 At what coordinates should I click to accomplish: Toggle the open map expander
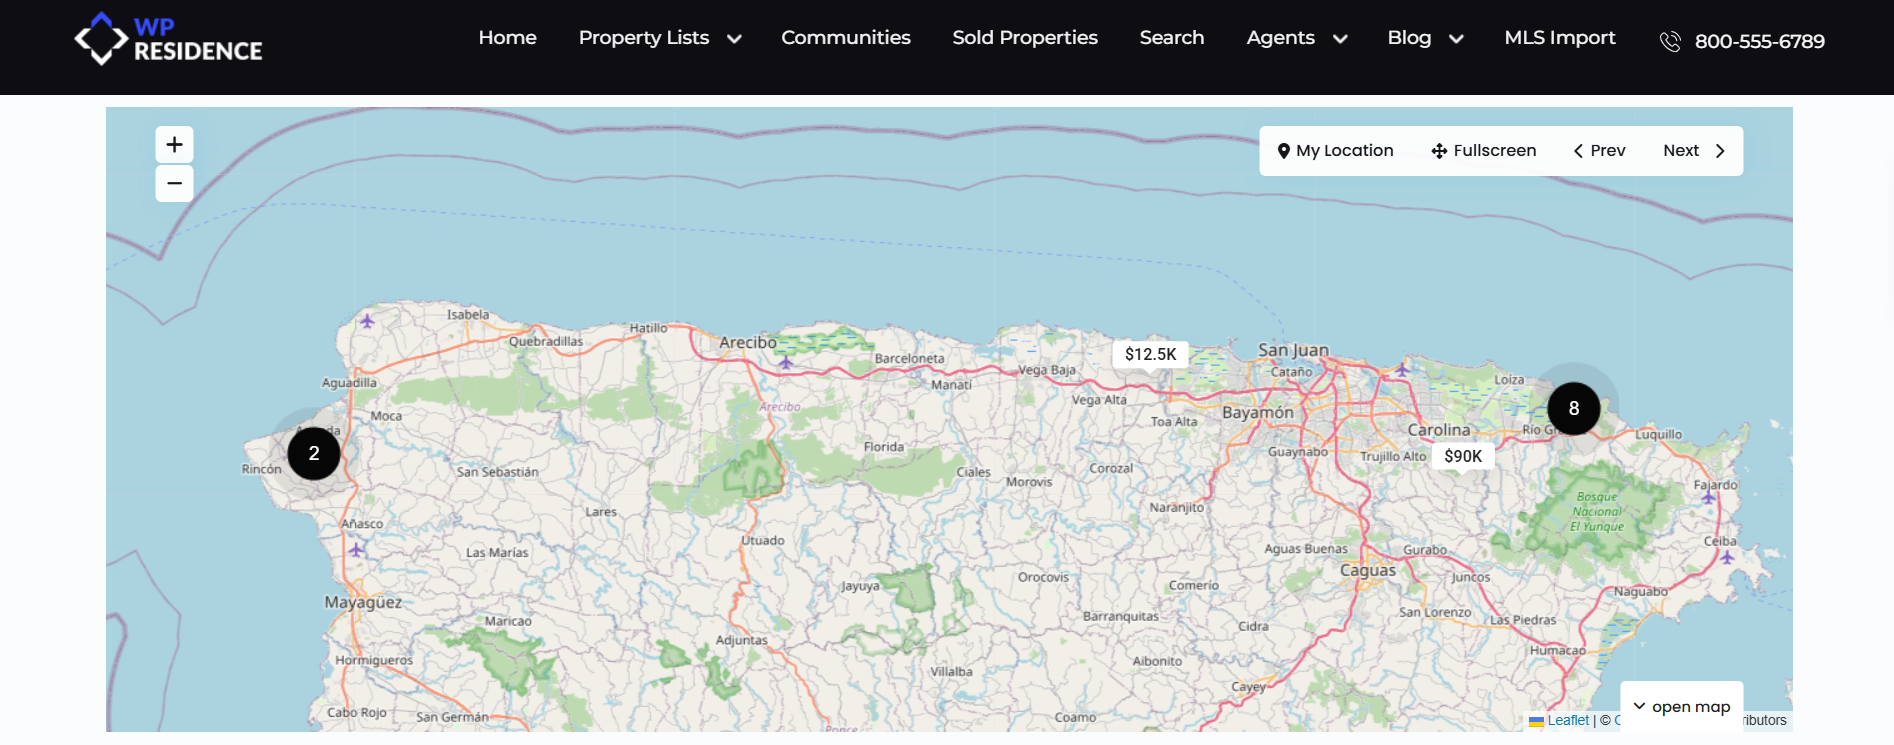(1681, 707)
